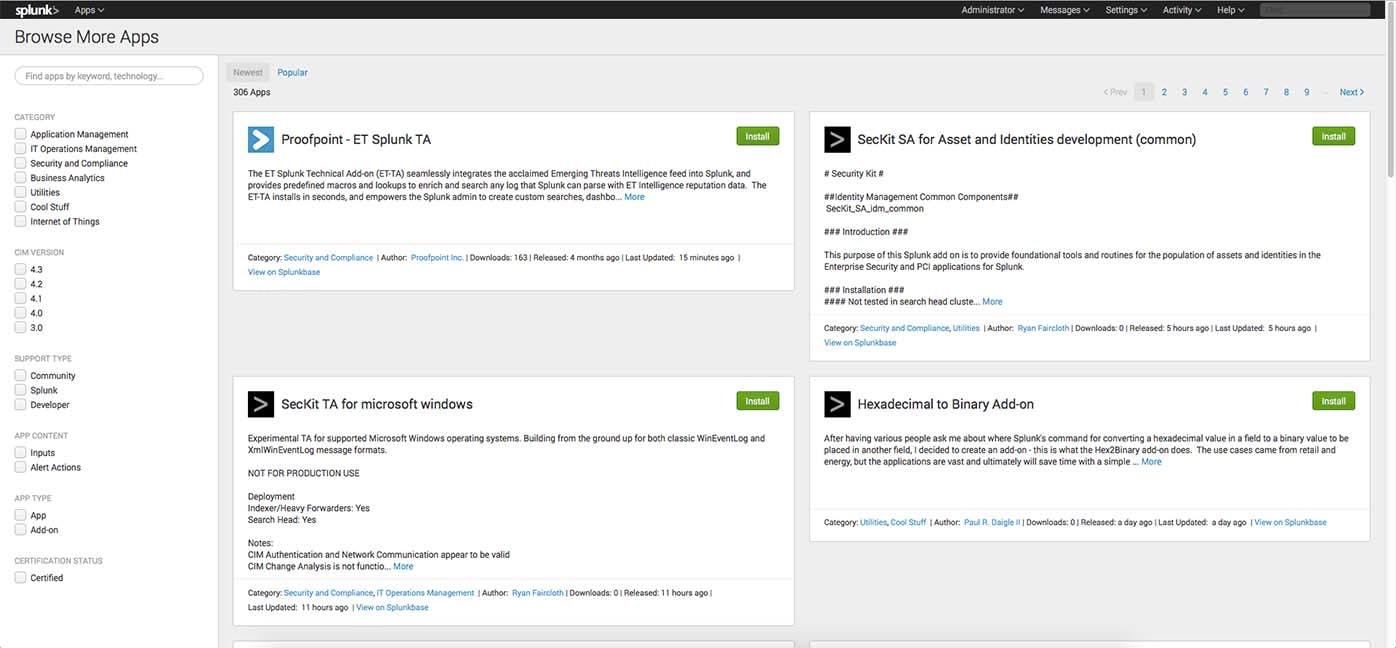Go to results page 2
This screenshot has height=648, width=1396.
pyautogui.click(x=1164, y=92)
